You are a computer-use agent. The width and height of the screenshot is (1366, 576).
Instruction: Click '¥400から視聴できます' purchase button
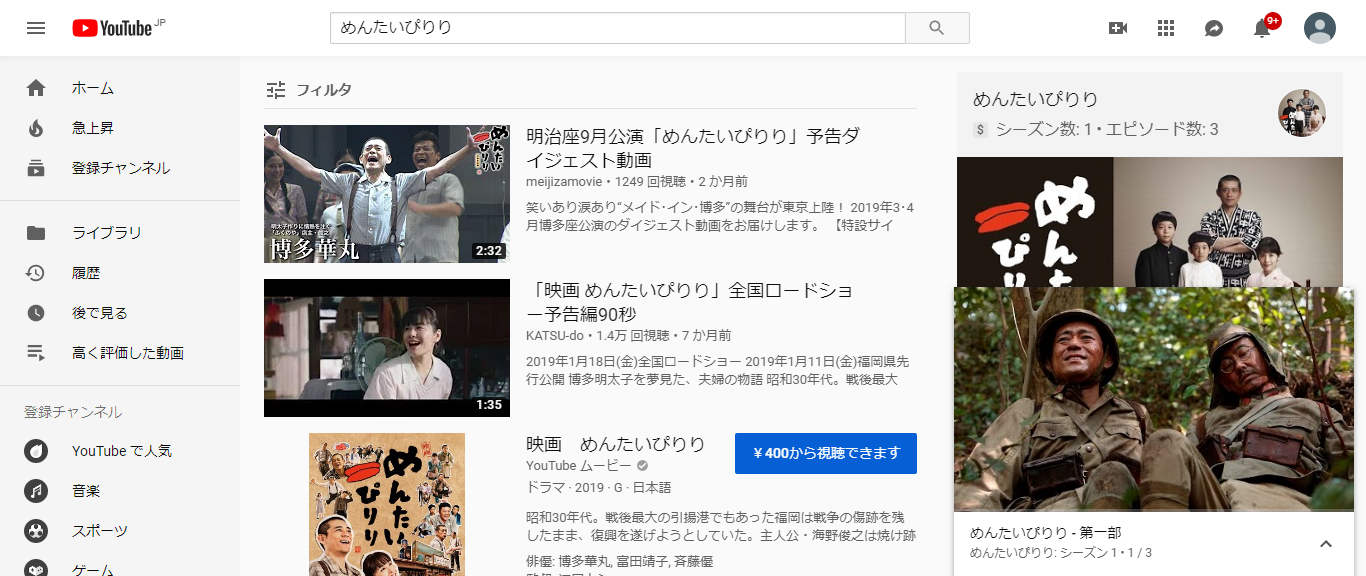[x=826, y=453]
